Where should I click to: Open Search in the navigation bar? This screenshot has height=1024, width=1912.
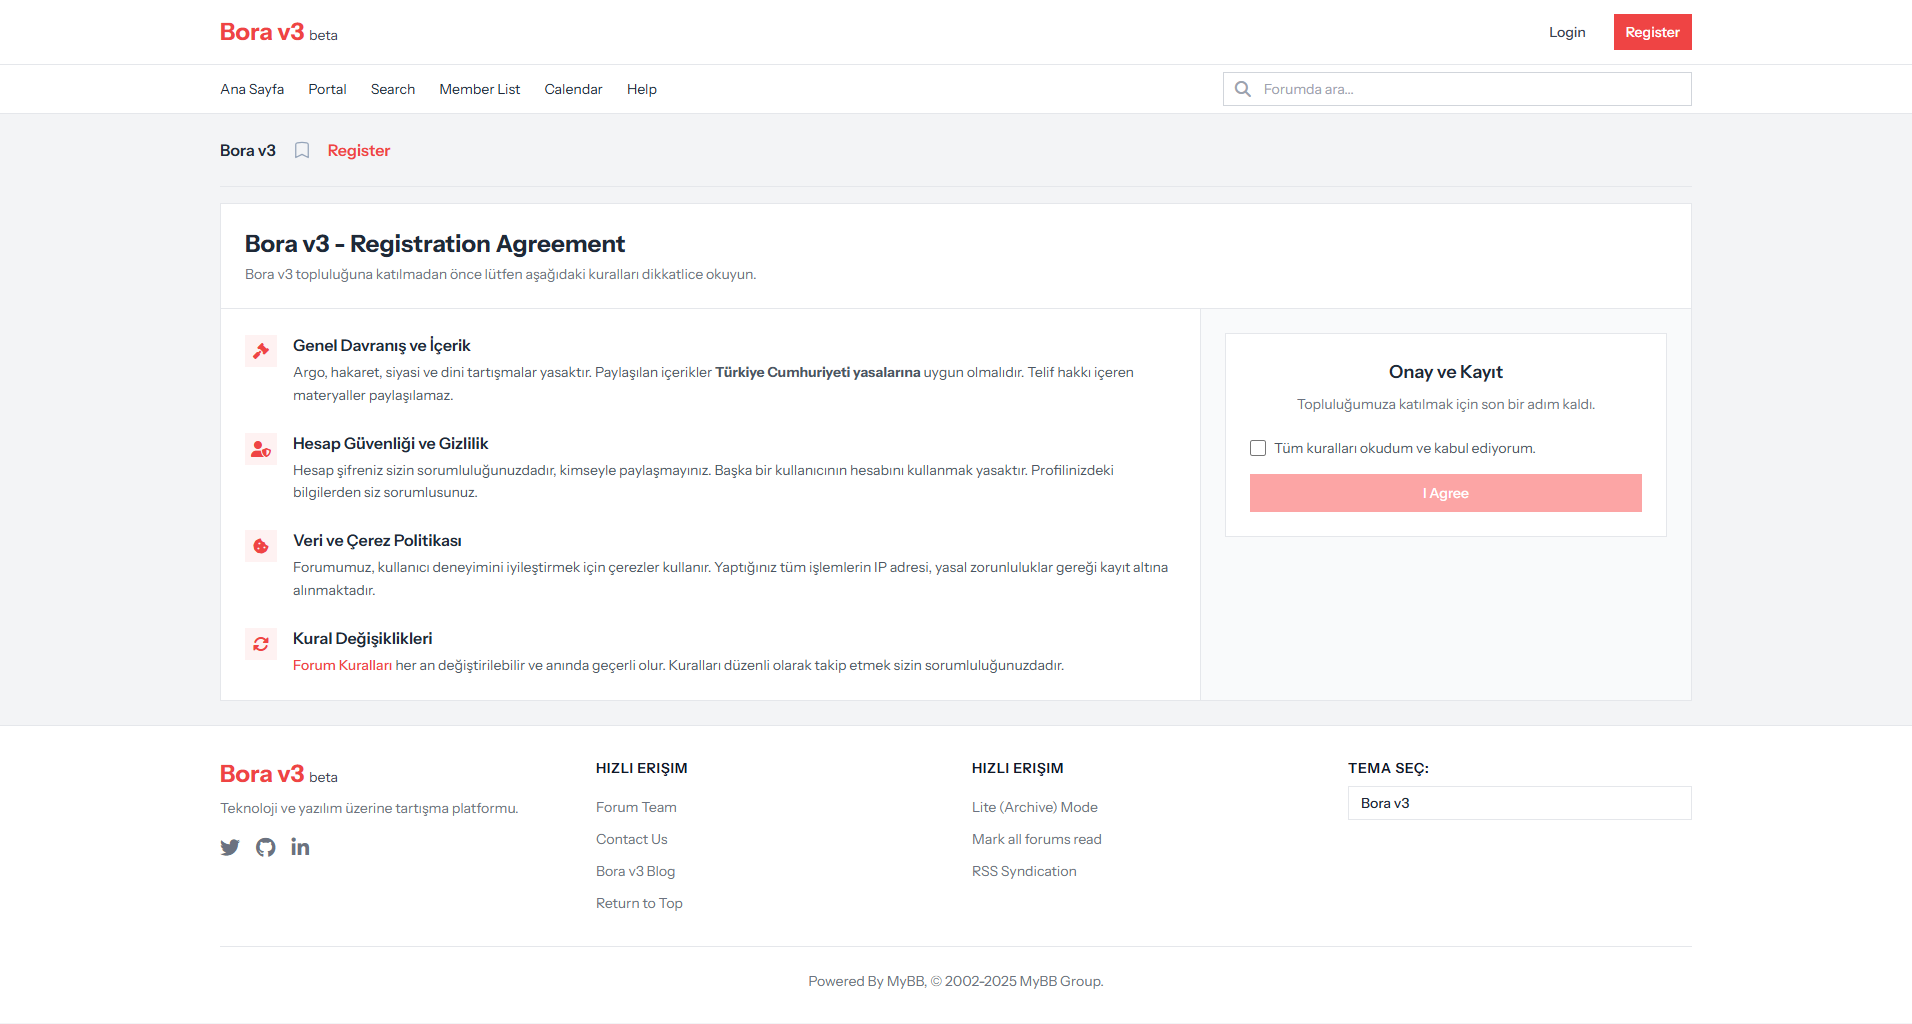pos(393,89)
